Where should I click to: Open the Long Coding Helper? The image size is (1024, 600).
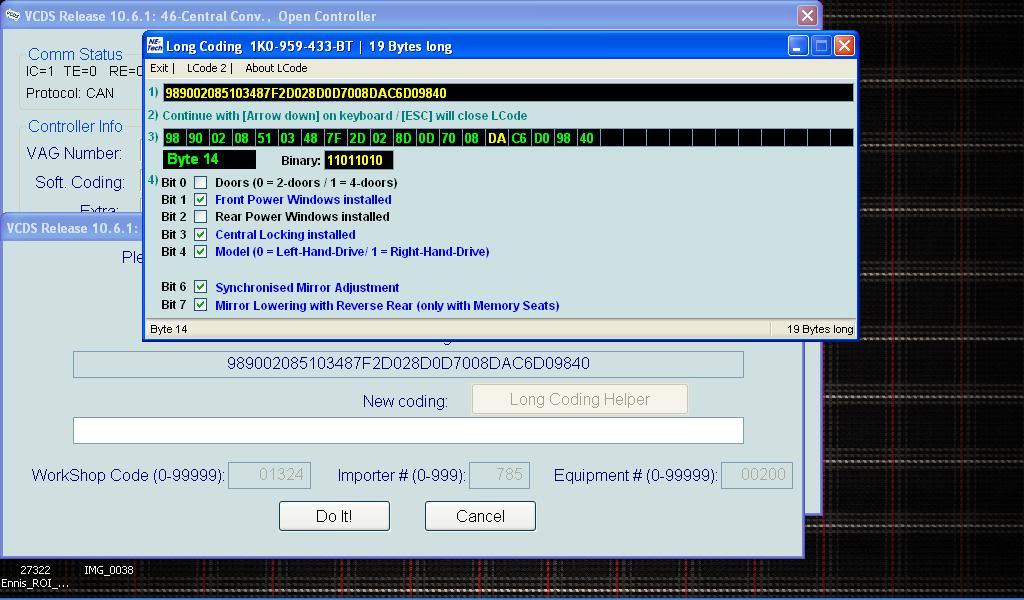point(580,399)
